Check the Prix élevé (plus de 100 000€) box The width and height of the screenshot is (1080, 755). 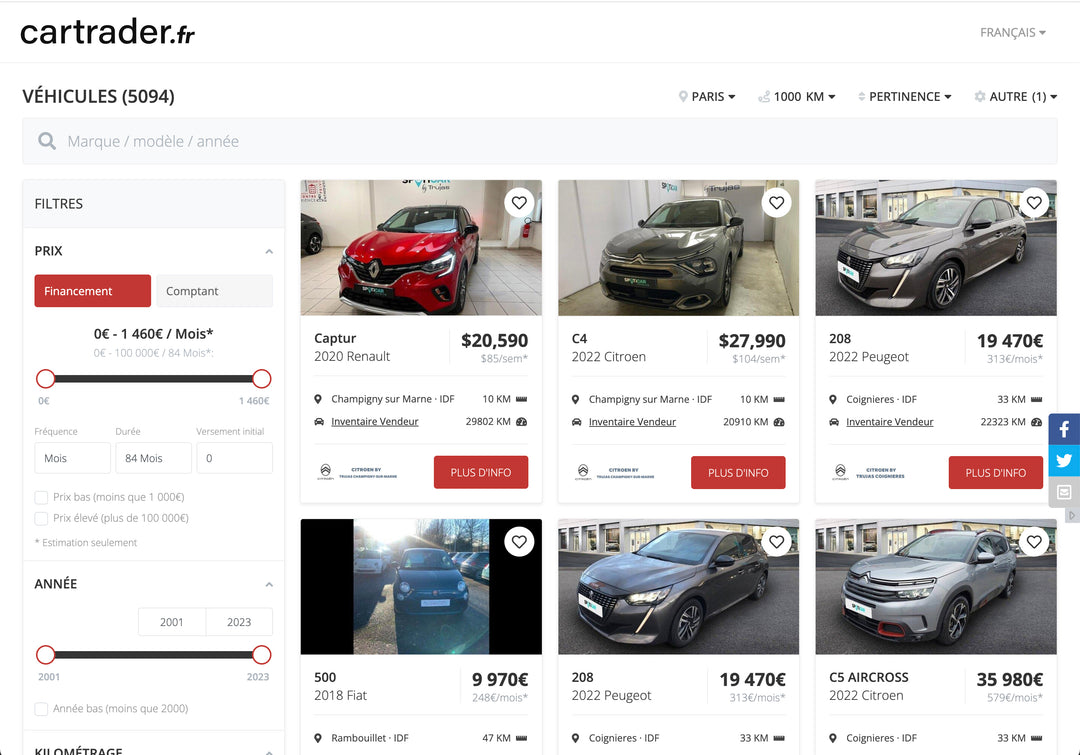[x=41, y=518]
